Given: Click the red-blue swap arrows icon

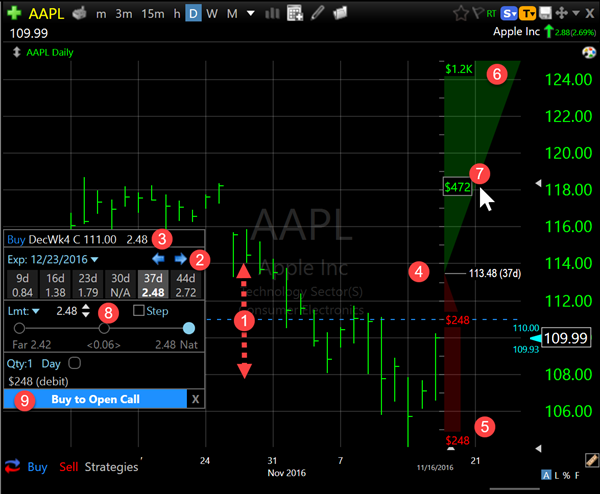Looking at the screenshot, I should [12, 466].
